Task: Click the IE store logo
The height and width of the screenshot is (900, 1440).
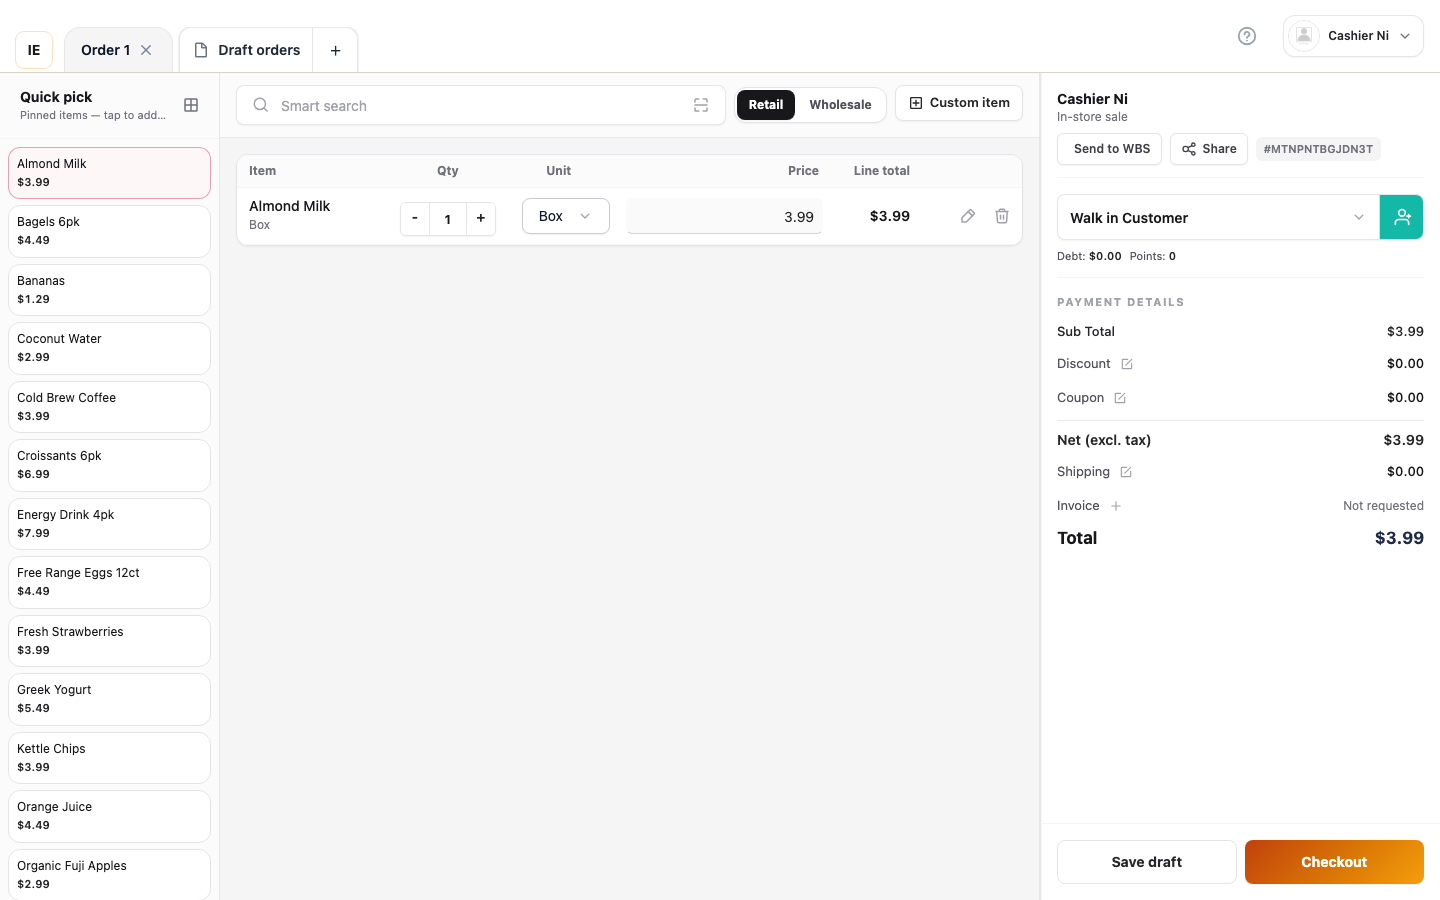Action: click(34, 50)
